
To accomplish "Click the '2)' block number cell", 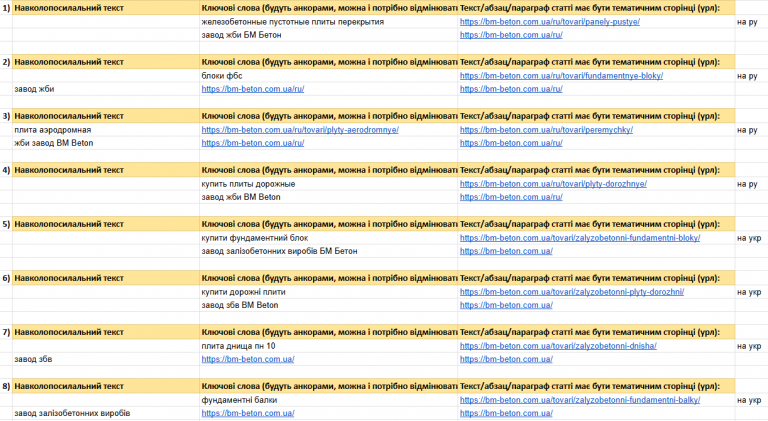I will click(x=6, y=62).
